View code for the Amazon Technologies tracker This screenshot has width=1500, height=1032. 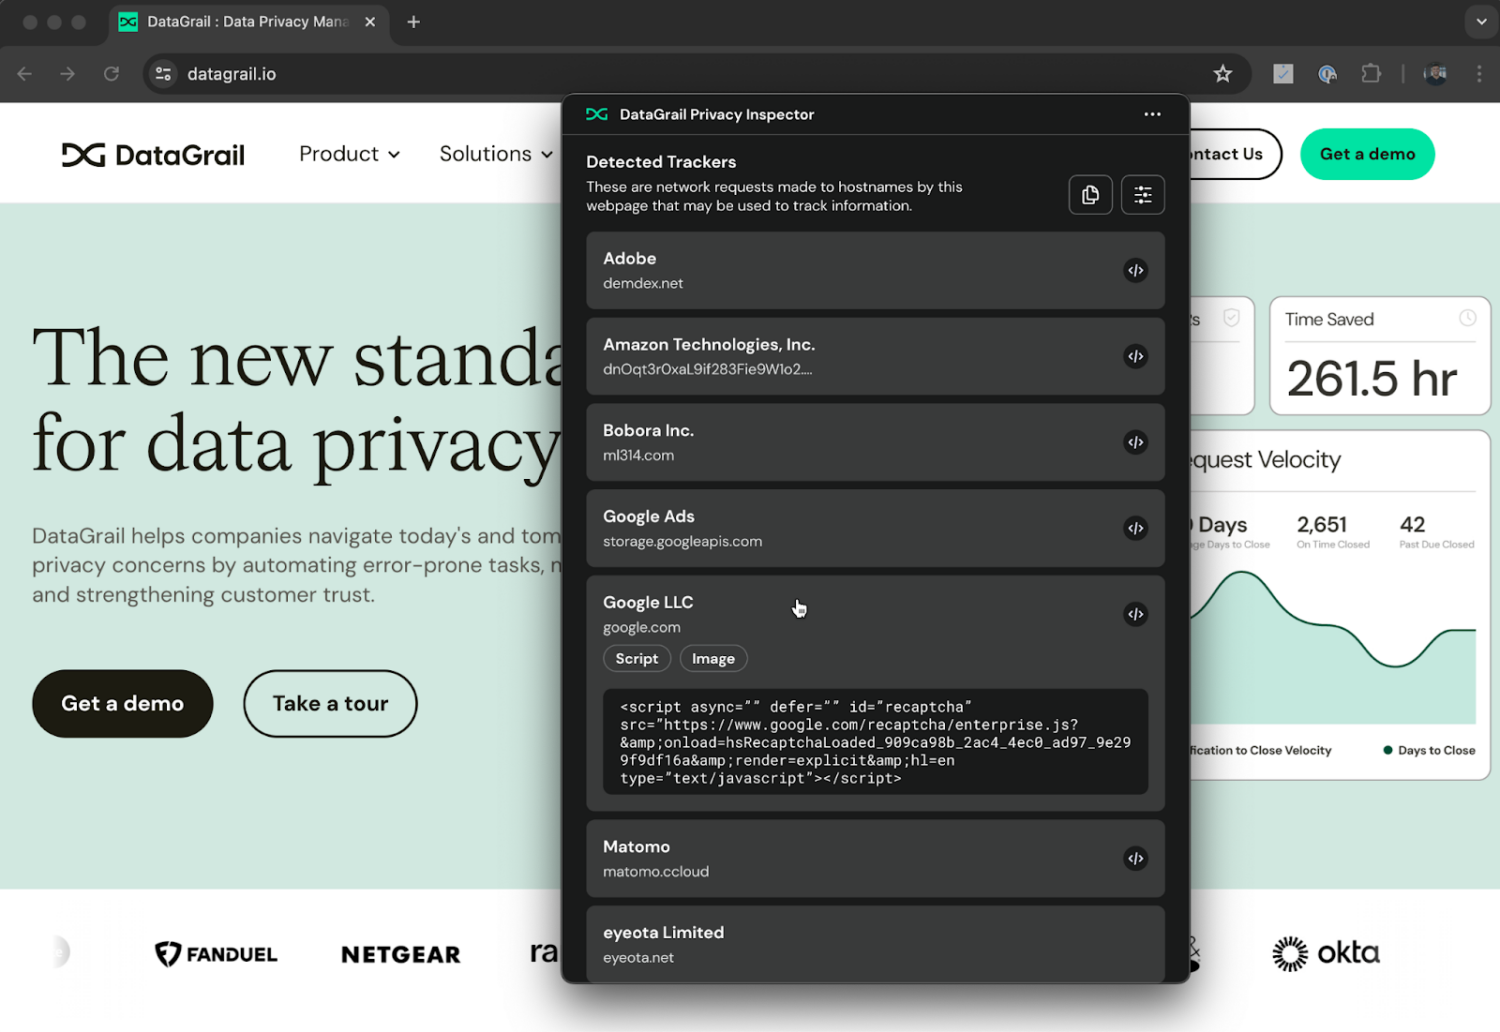click(x=1135, y=356)
